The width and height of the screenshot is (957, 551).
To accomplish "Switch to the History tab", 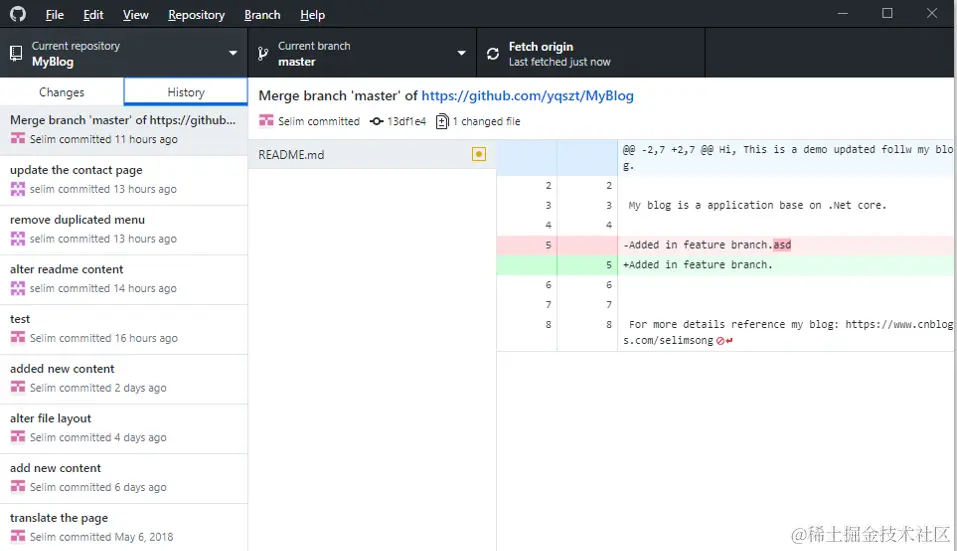I will (x=186, y=92).
